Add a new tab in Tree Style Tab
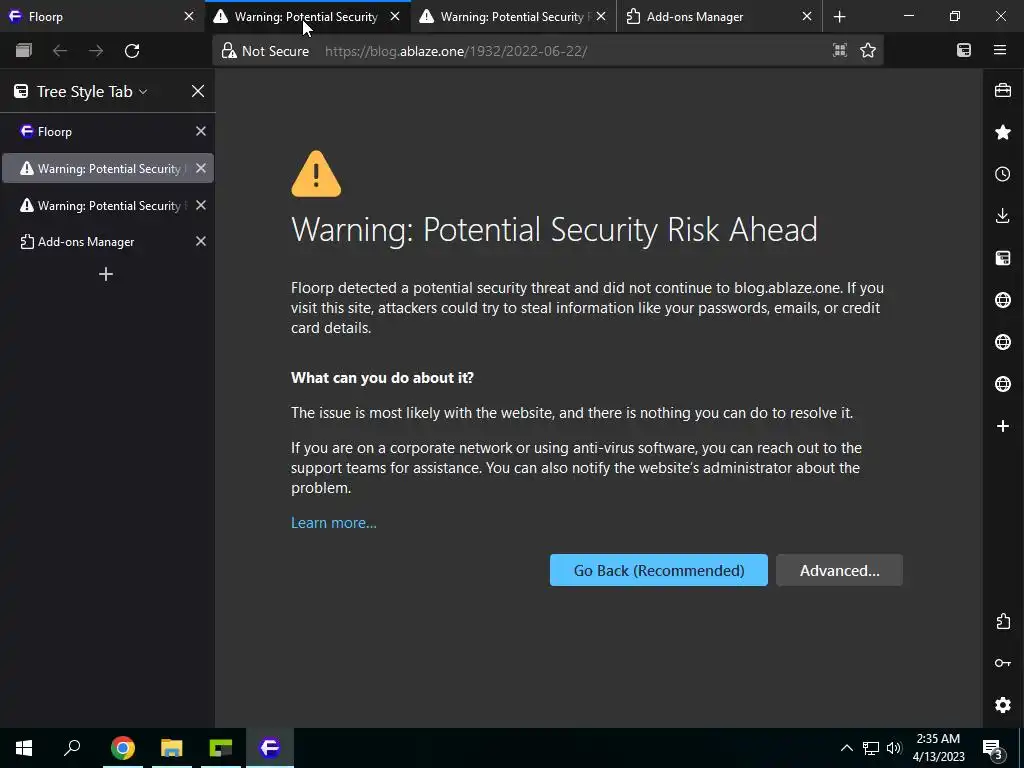1024x768 pixels. [x=106, y=274]
